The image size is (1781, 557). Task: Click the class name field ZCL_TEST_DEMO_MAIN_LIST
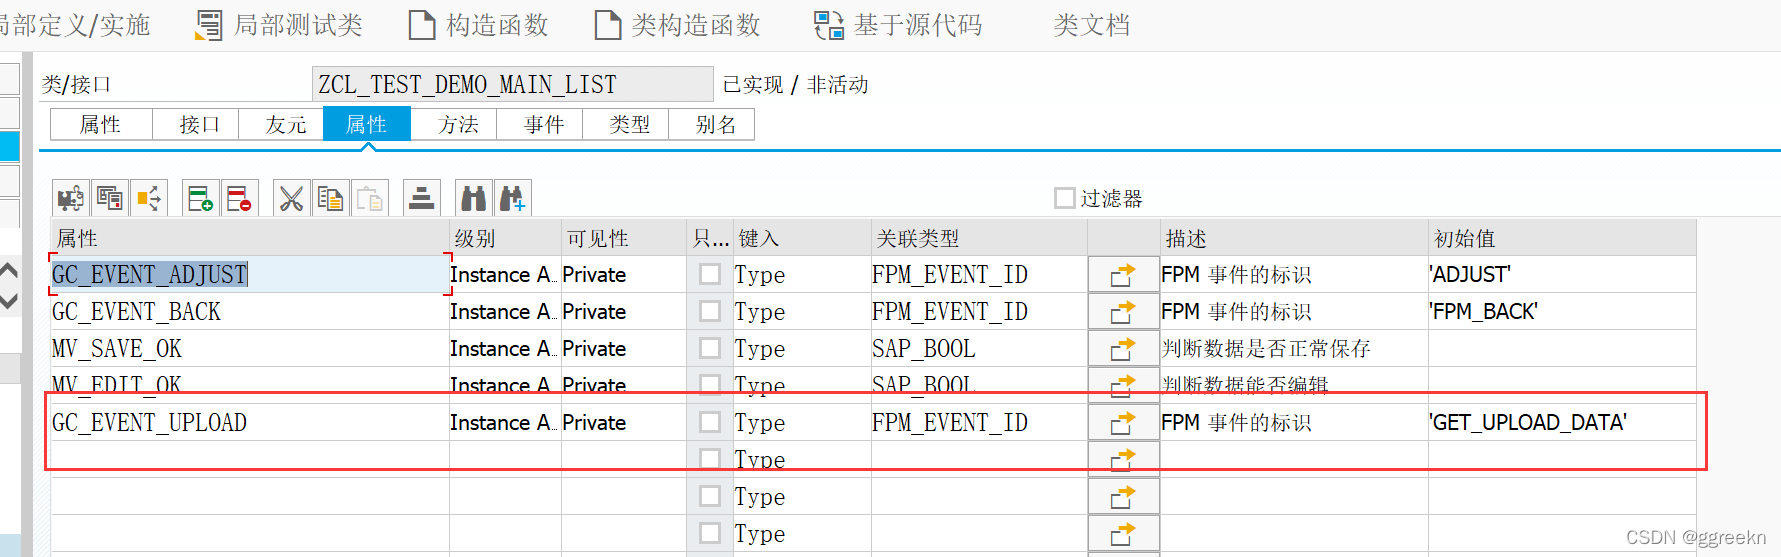(x=513, y=84)
